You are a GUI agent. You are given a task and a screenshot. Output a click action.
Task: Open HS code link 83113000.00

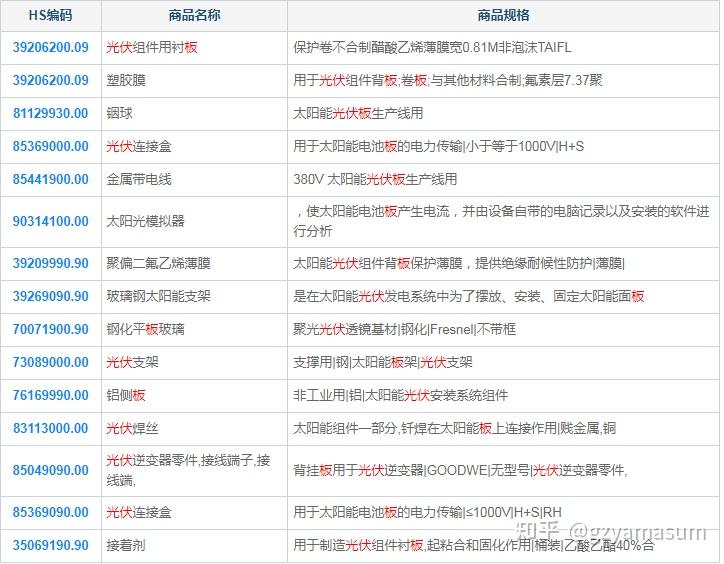pos(50,428)
